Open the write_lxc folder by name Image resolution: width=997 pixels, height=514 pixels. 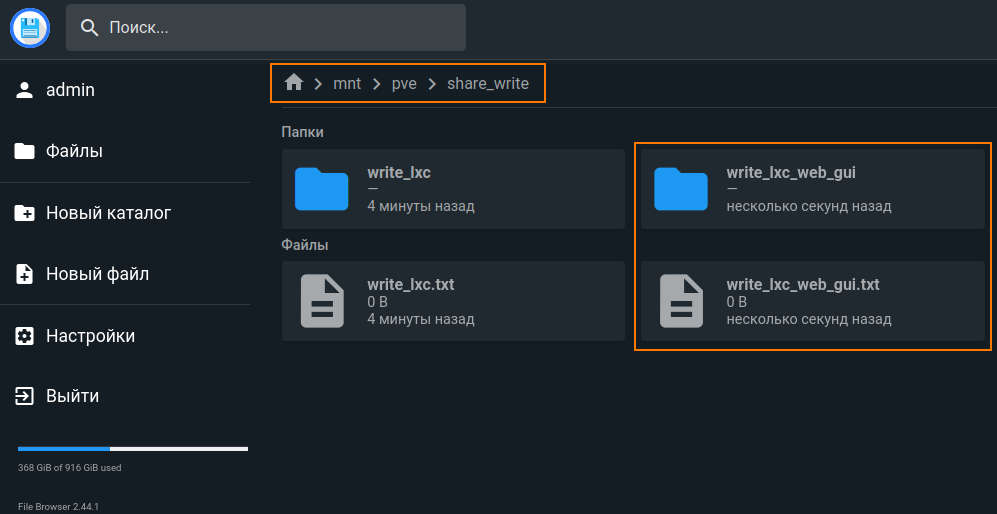point(399,172)
